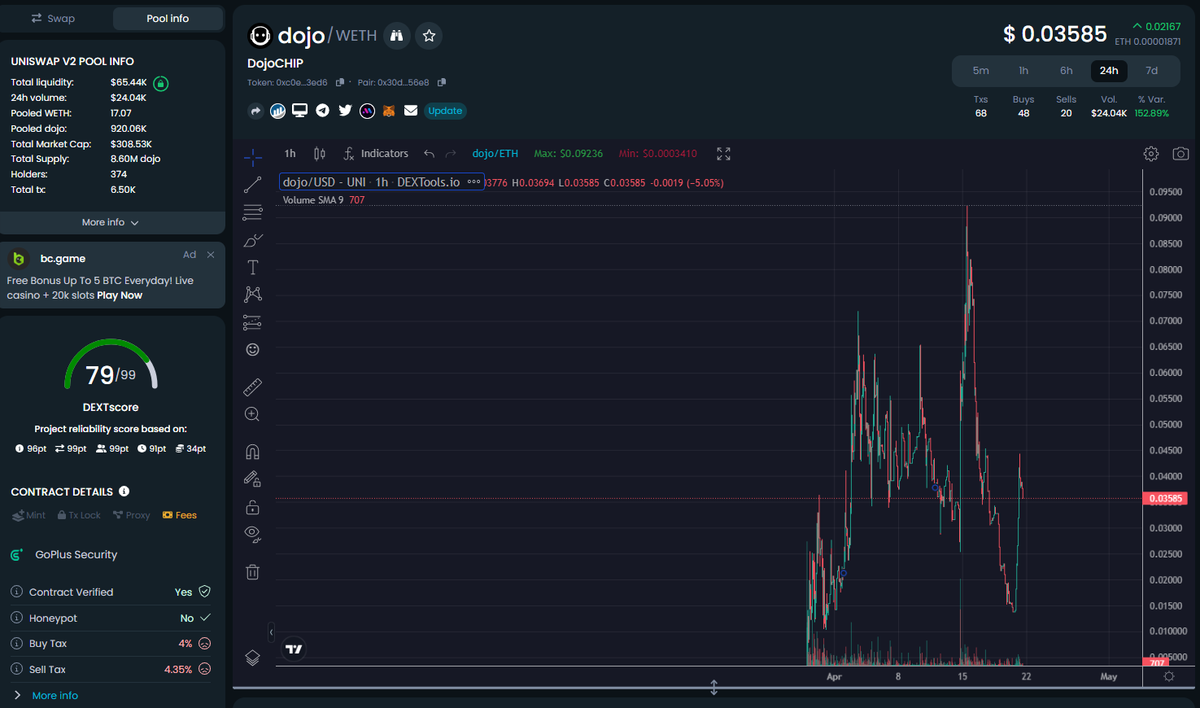Image resolution: width=1200 pixels, height=708 pixels.
Task: Click the dojo/USD chart legend title
Action: pyautogui.click(x=372, y=183)
